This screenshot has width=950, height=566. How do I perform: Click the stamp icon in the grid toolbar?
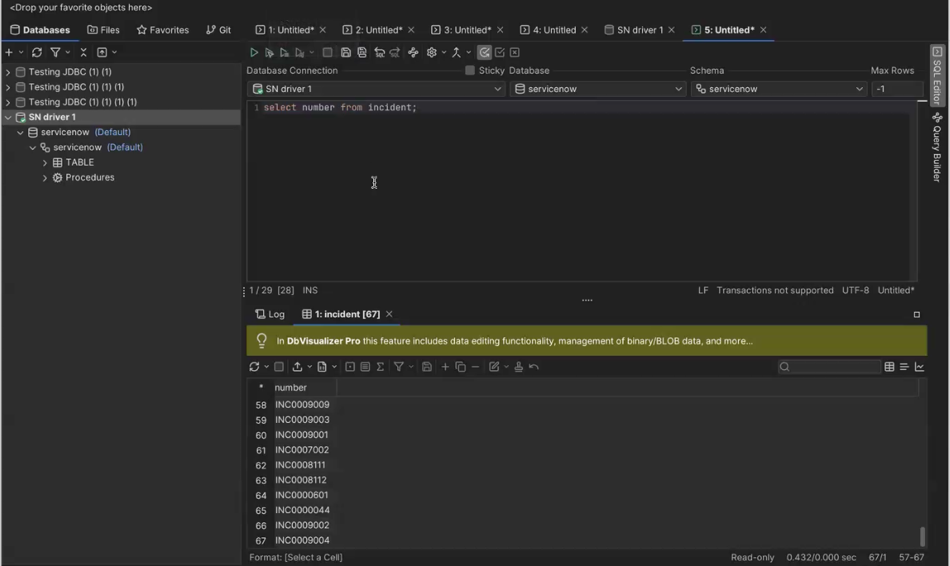pyautogui.click(x=519, y=367)
